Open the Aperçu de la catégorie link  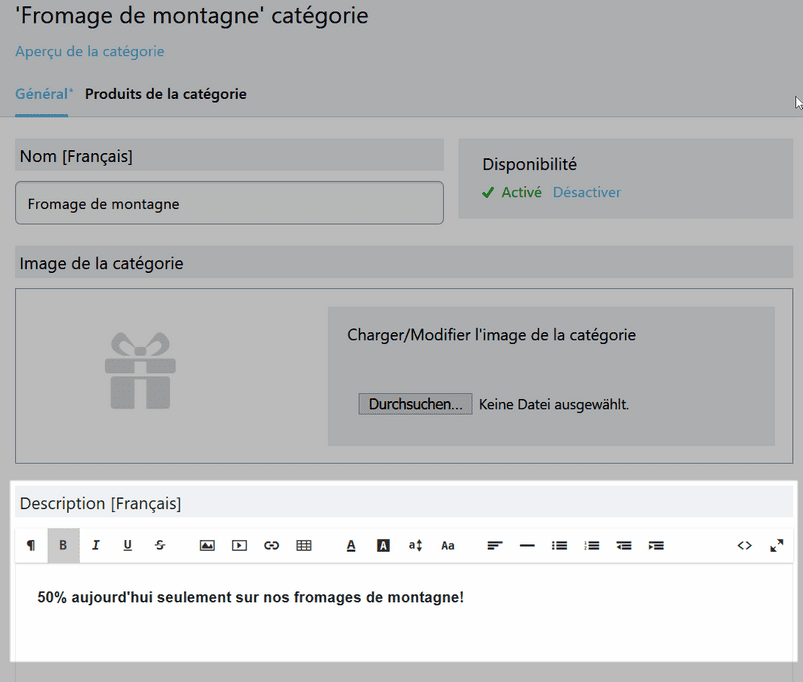[90, 52]
